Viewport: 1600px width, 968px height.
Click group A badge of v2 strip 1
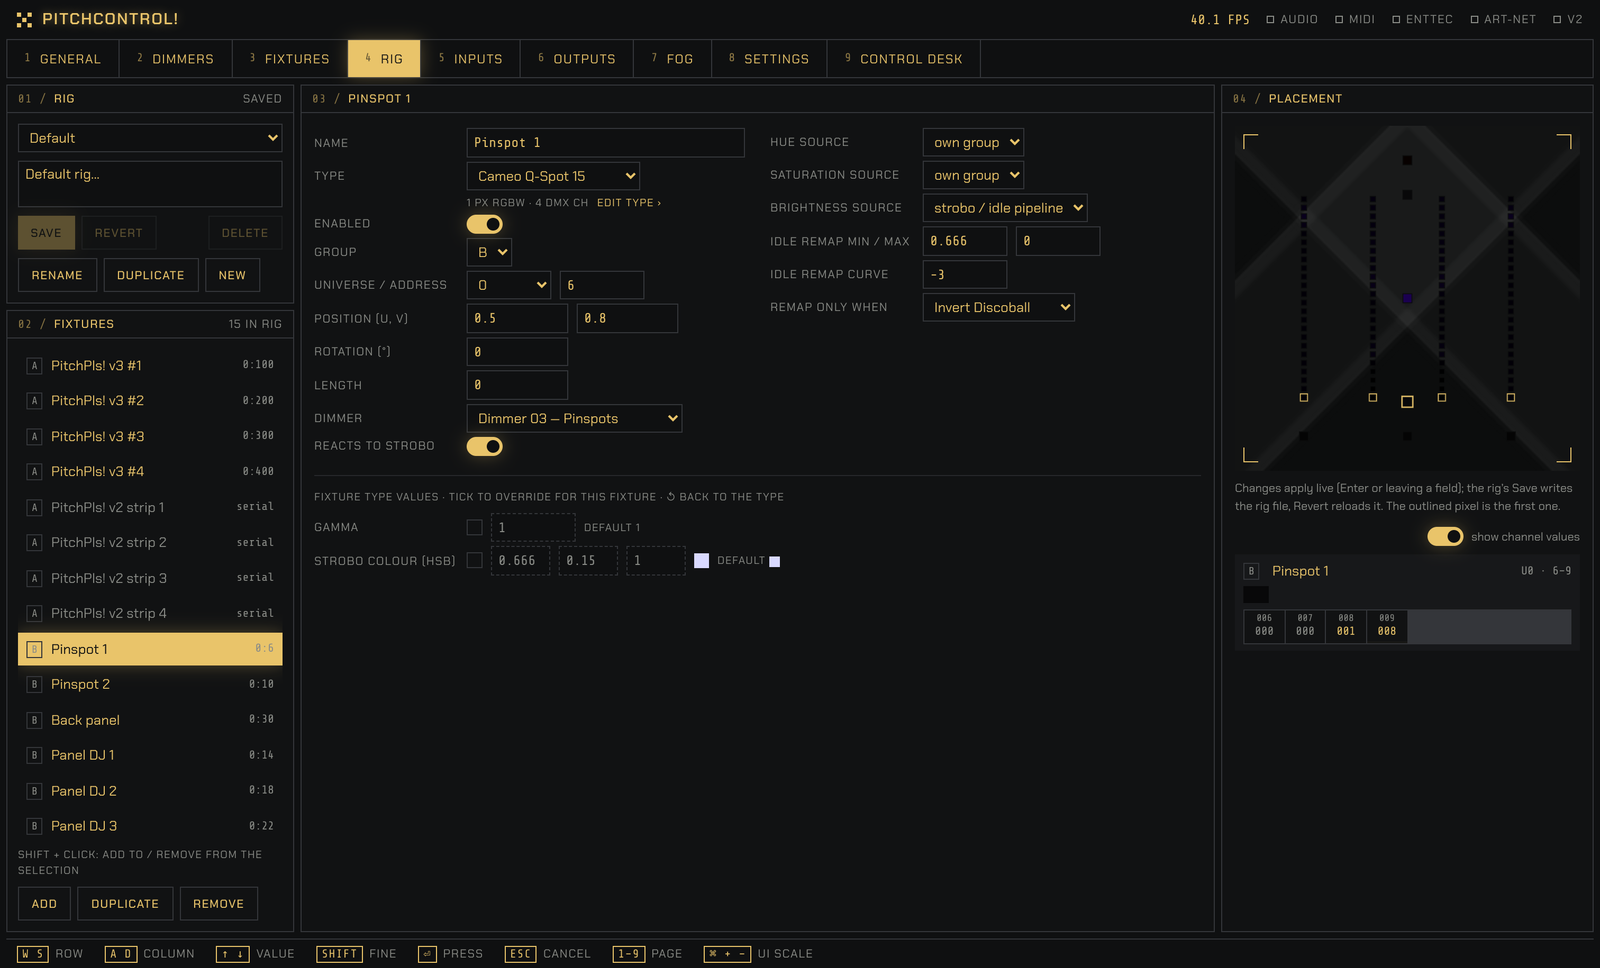[34, 508]
